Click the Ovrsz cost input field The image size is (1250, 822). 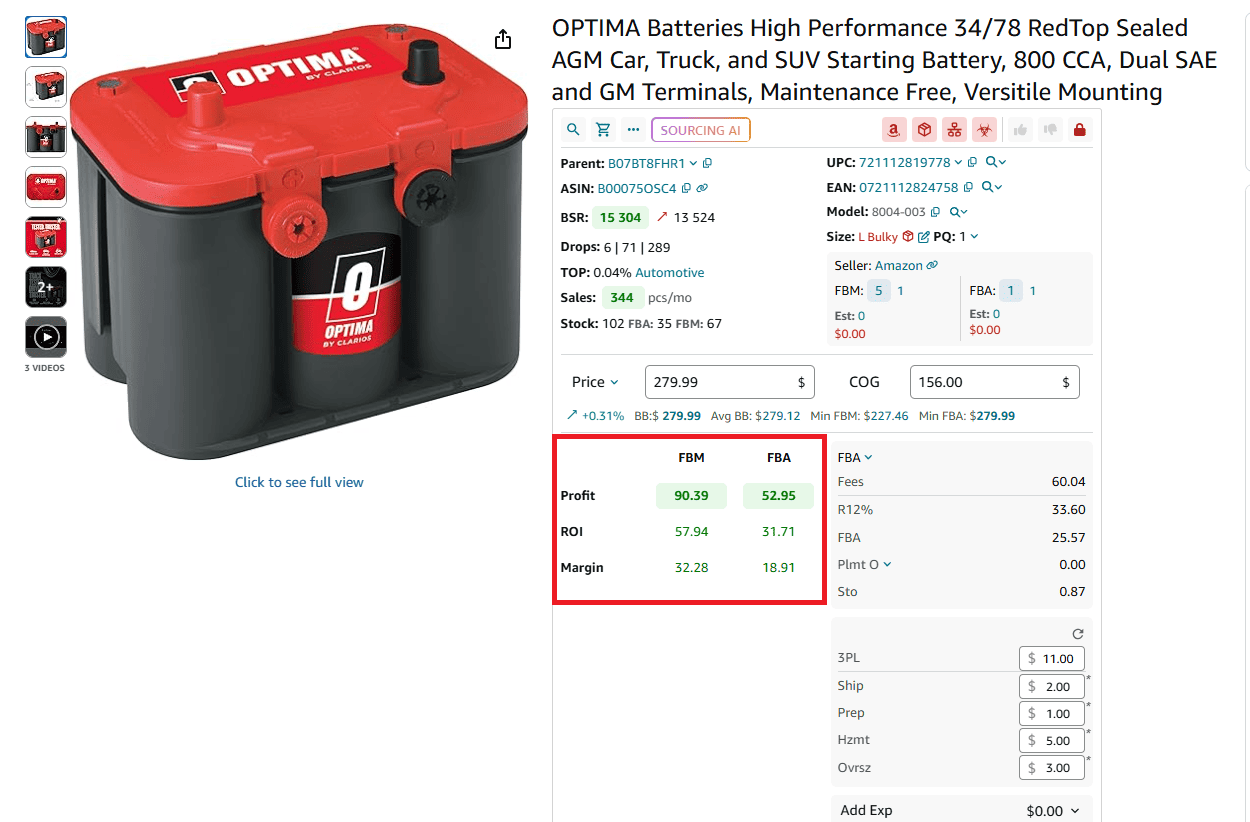(1052, 768)
